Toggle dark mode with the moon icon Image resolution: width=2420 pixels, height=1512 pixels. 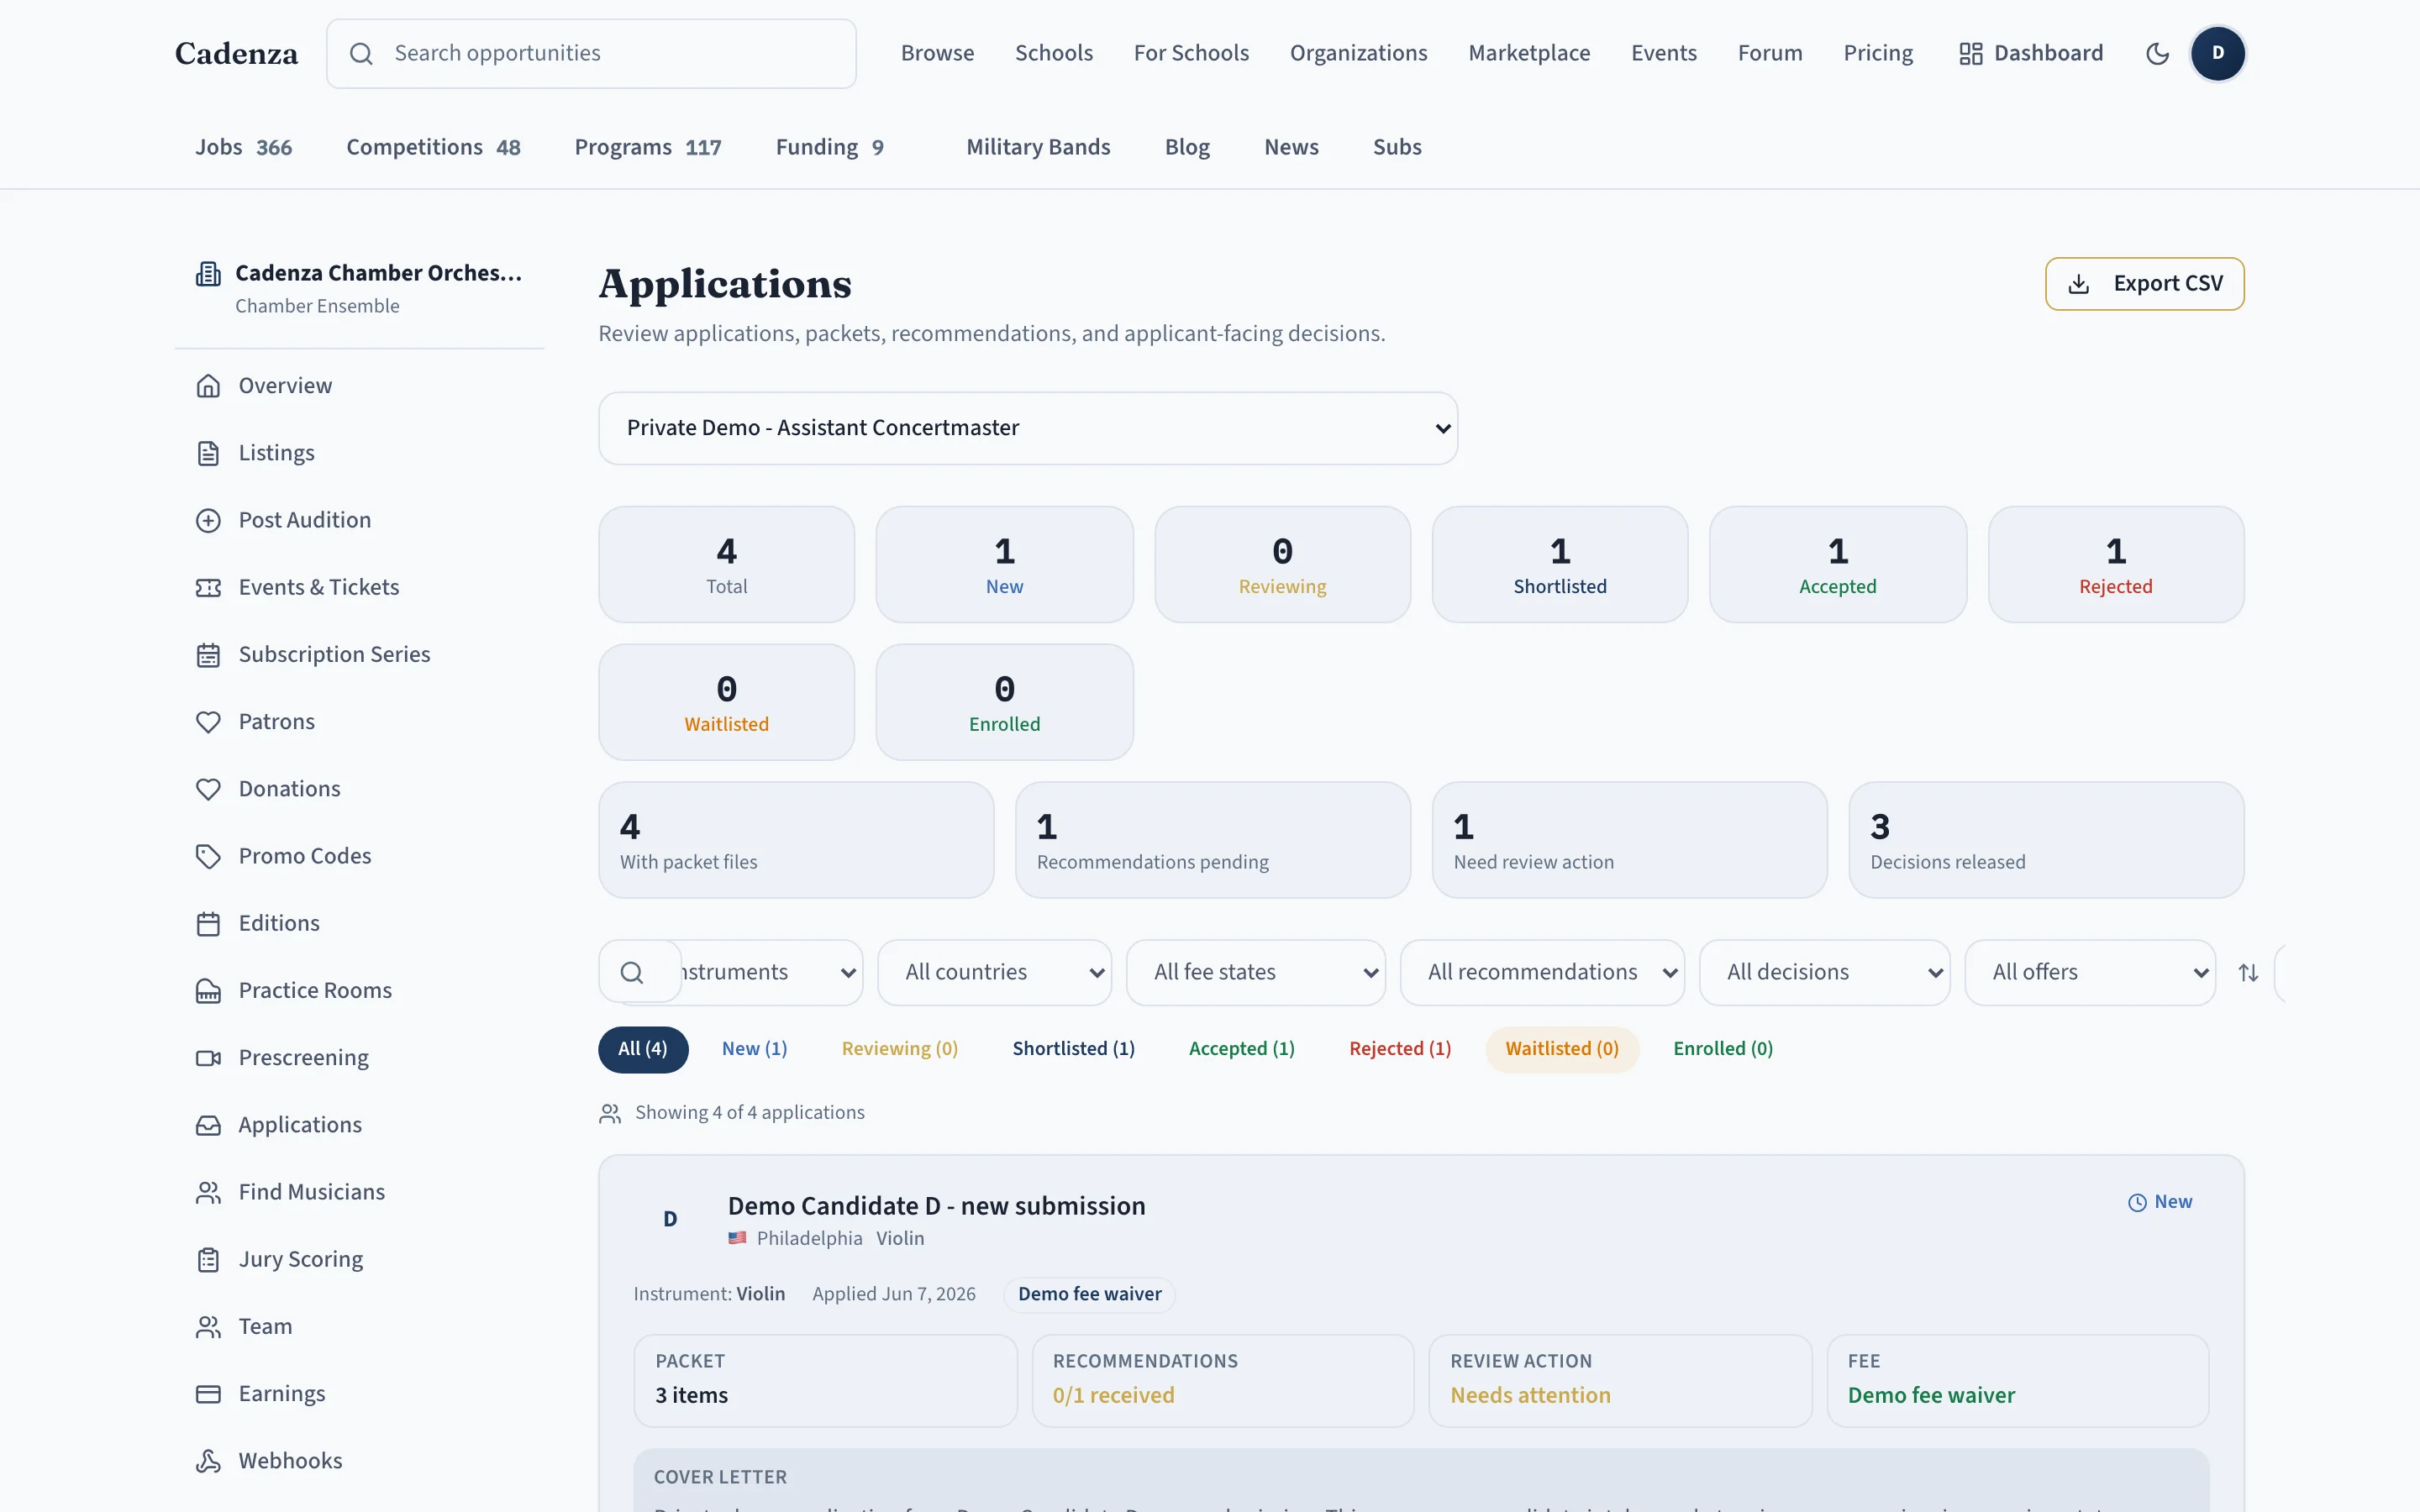coord(2157,53)
